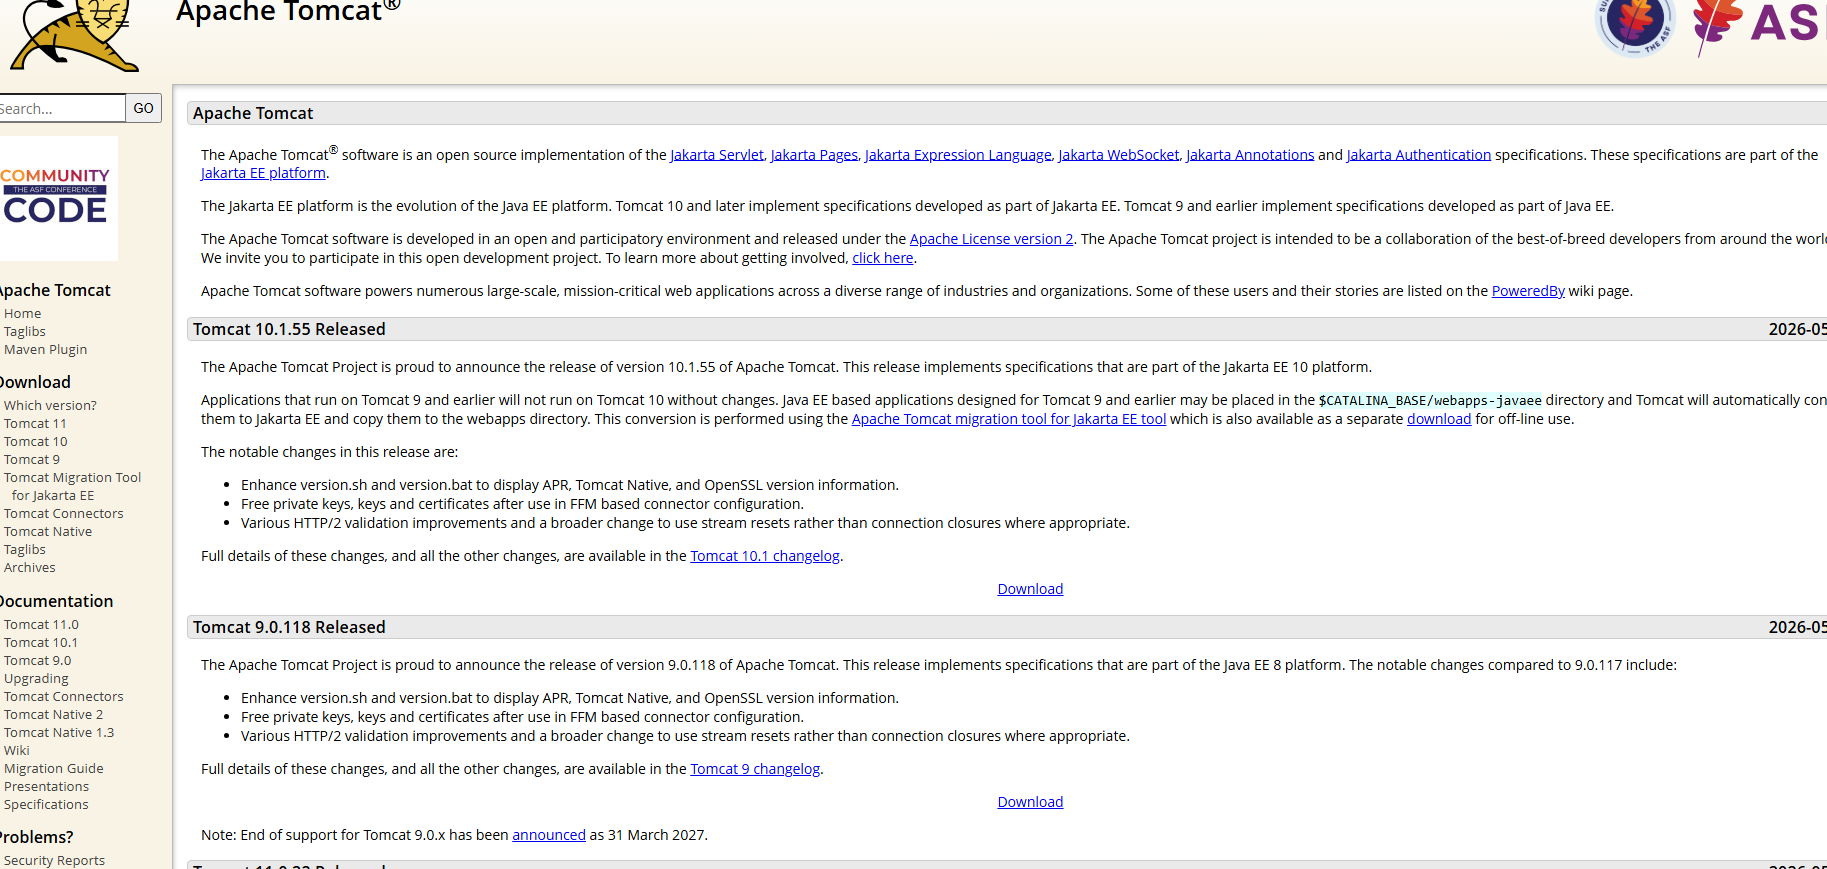Go to the Upgrading documentation page
The height and width of the screenshot is (869, 1827).
(36, 679)
